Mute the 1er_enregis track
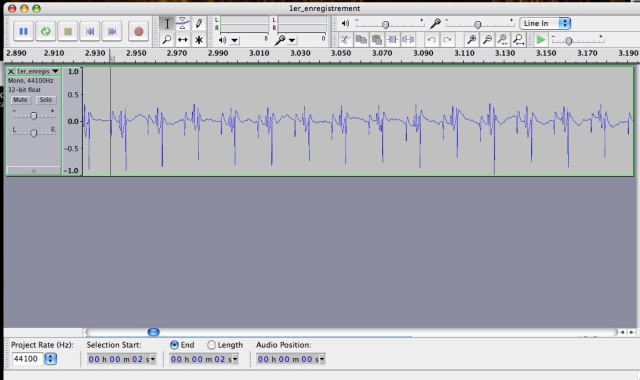640x380 pixels. click(20, 100)
